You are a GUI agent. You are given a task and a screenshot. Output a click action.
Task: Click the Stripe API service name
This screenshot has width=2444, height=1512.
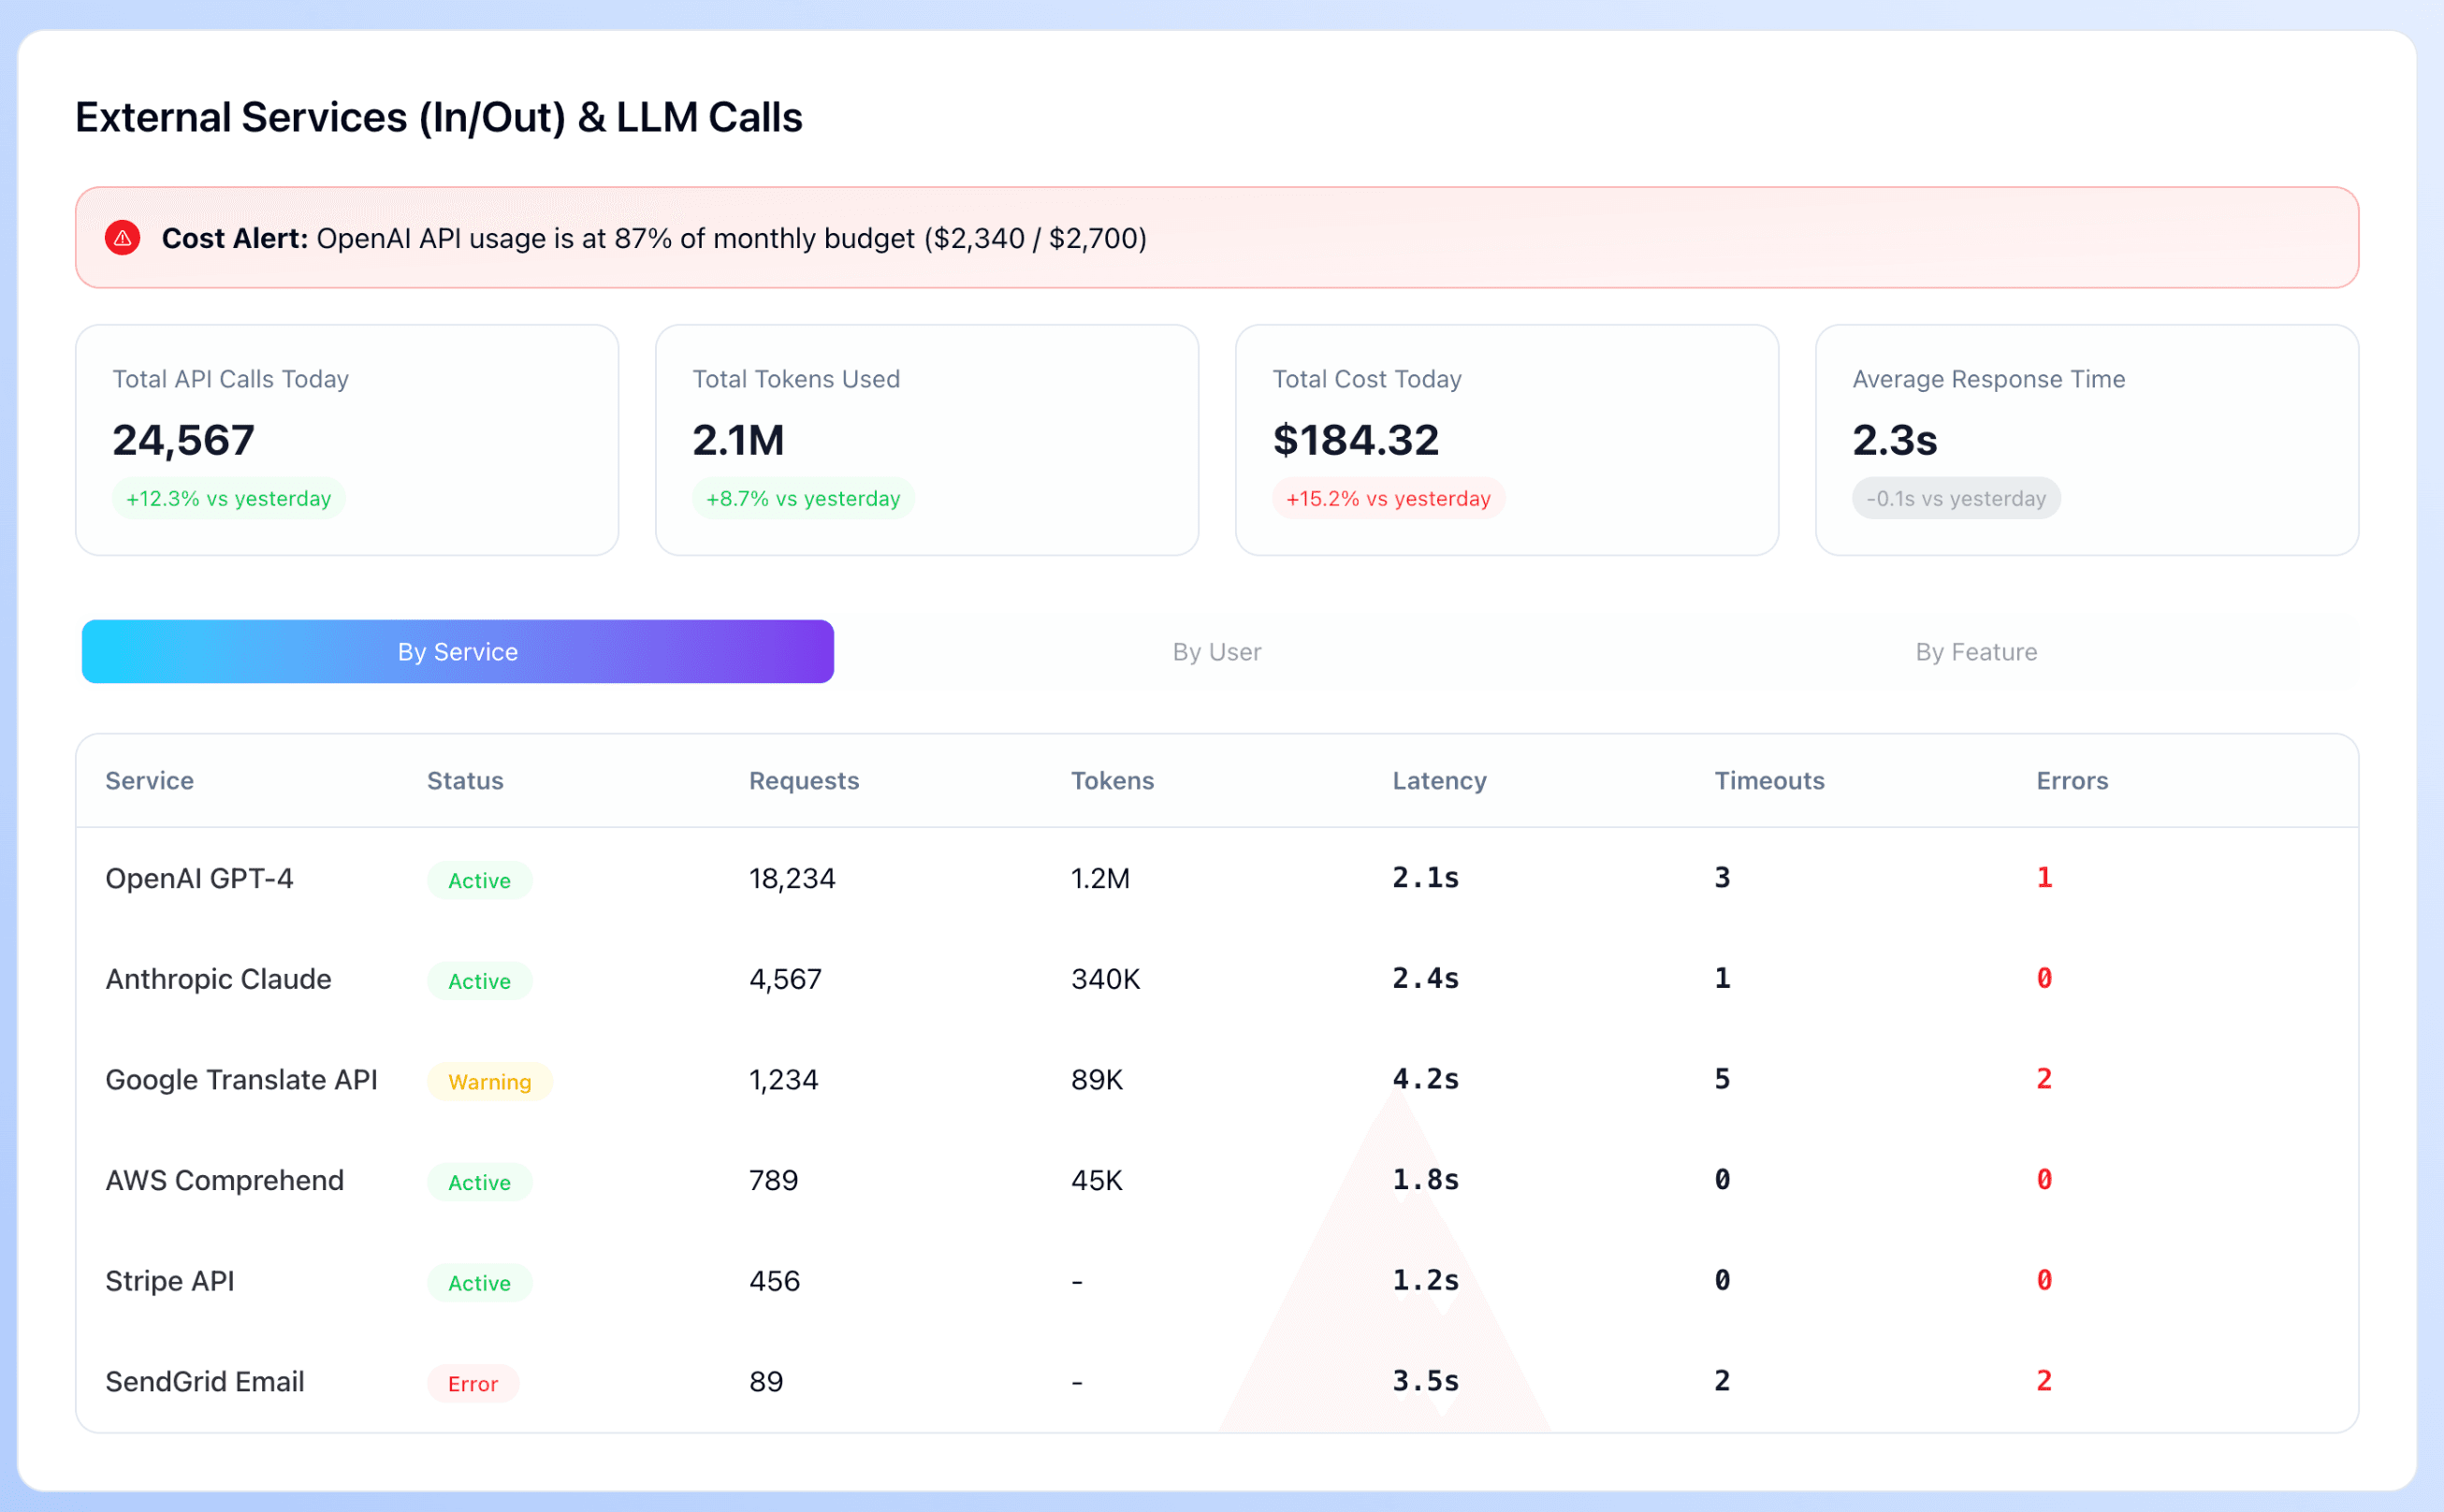[x=169, y=1281]
